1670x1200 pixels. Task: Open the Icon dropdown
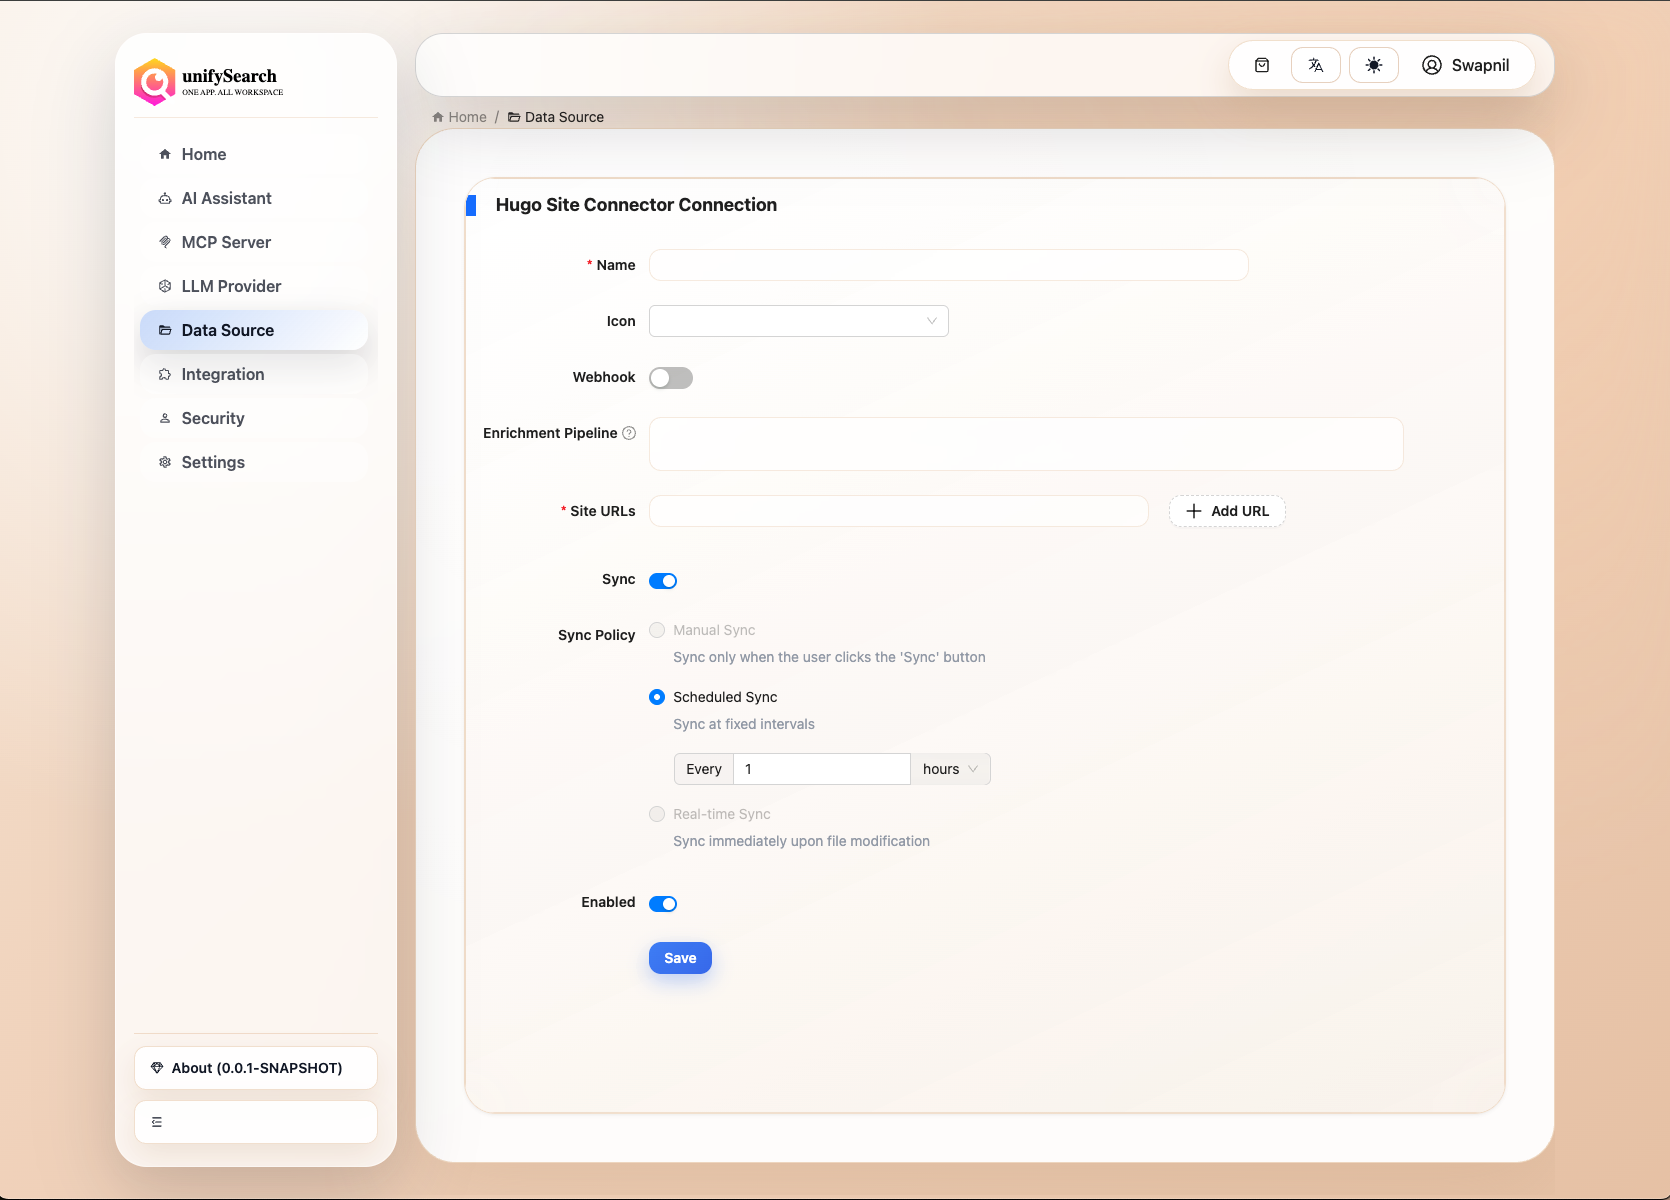click(798, 321)
